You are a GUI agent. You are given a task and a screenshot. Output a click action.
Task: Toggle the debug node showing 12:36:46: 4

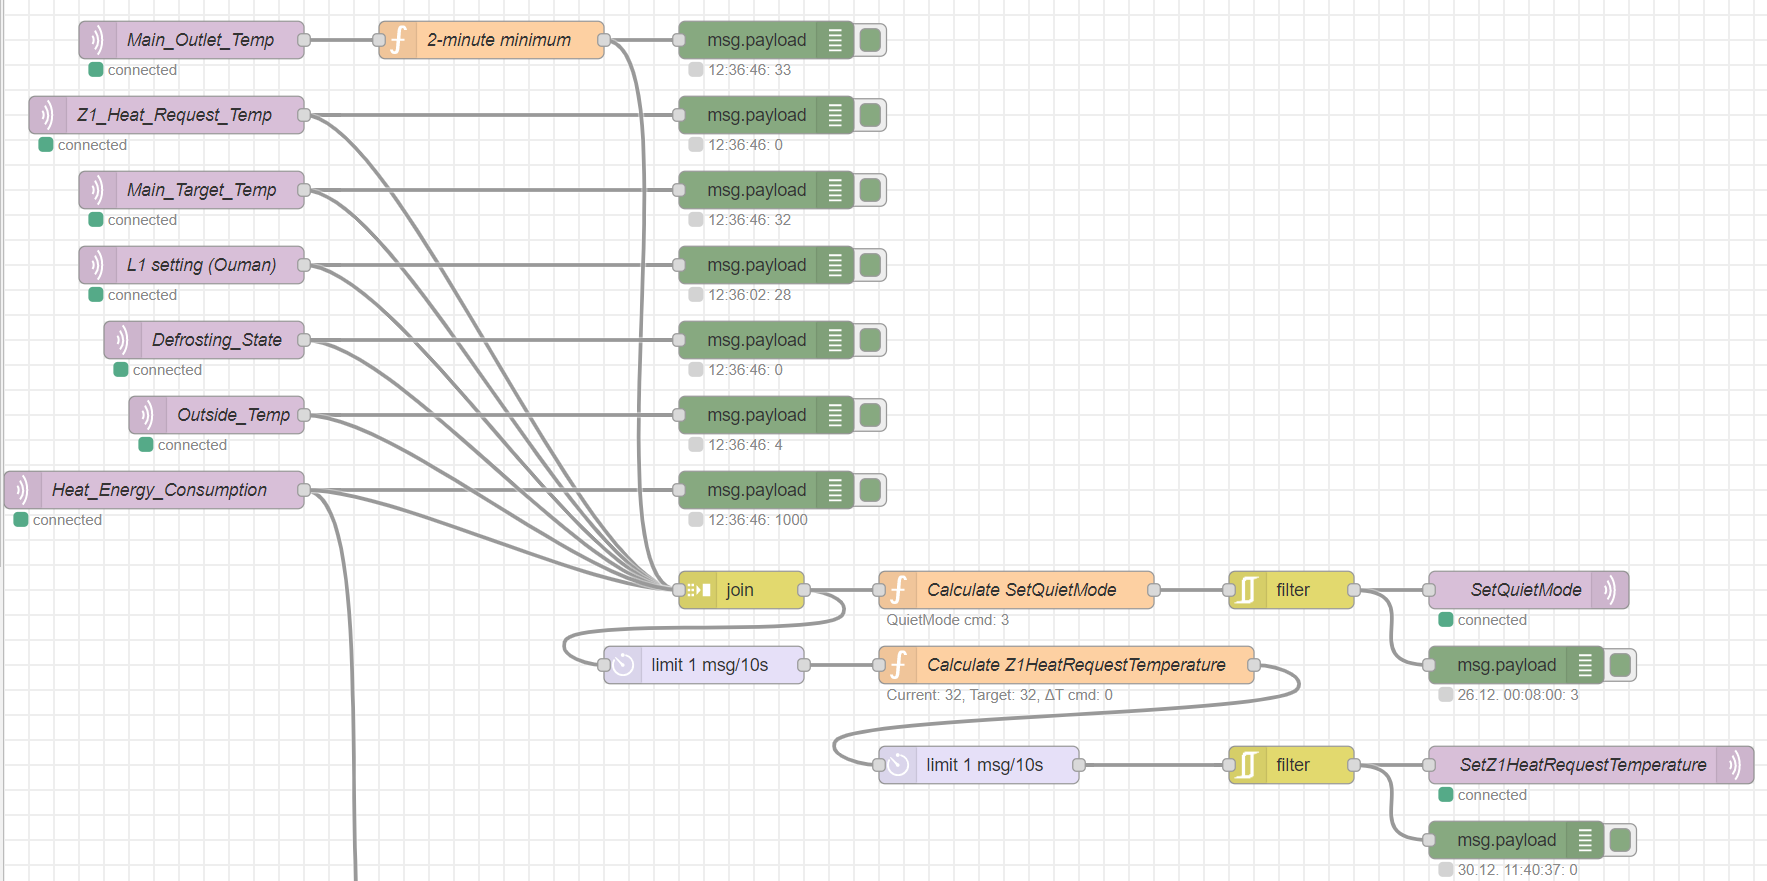point(871,415)
